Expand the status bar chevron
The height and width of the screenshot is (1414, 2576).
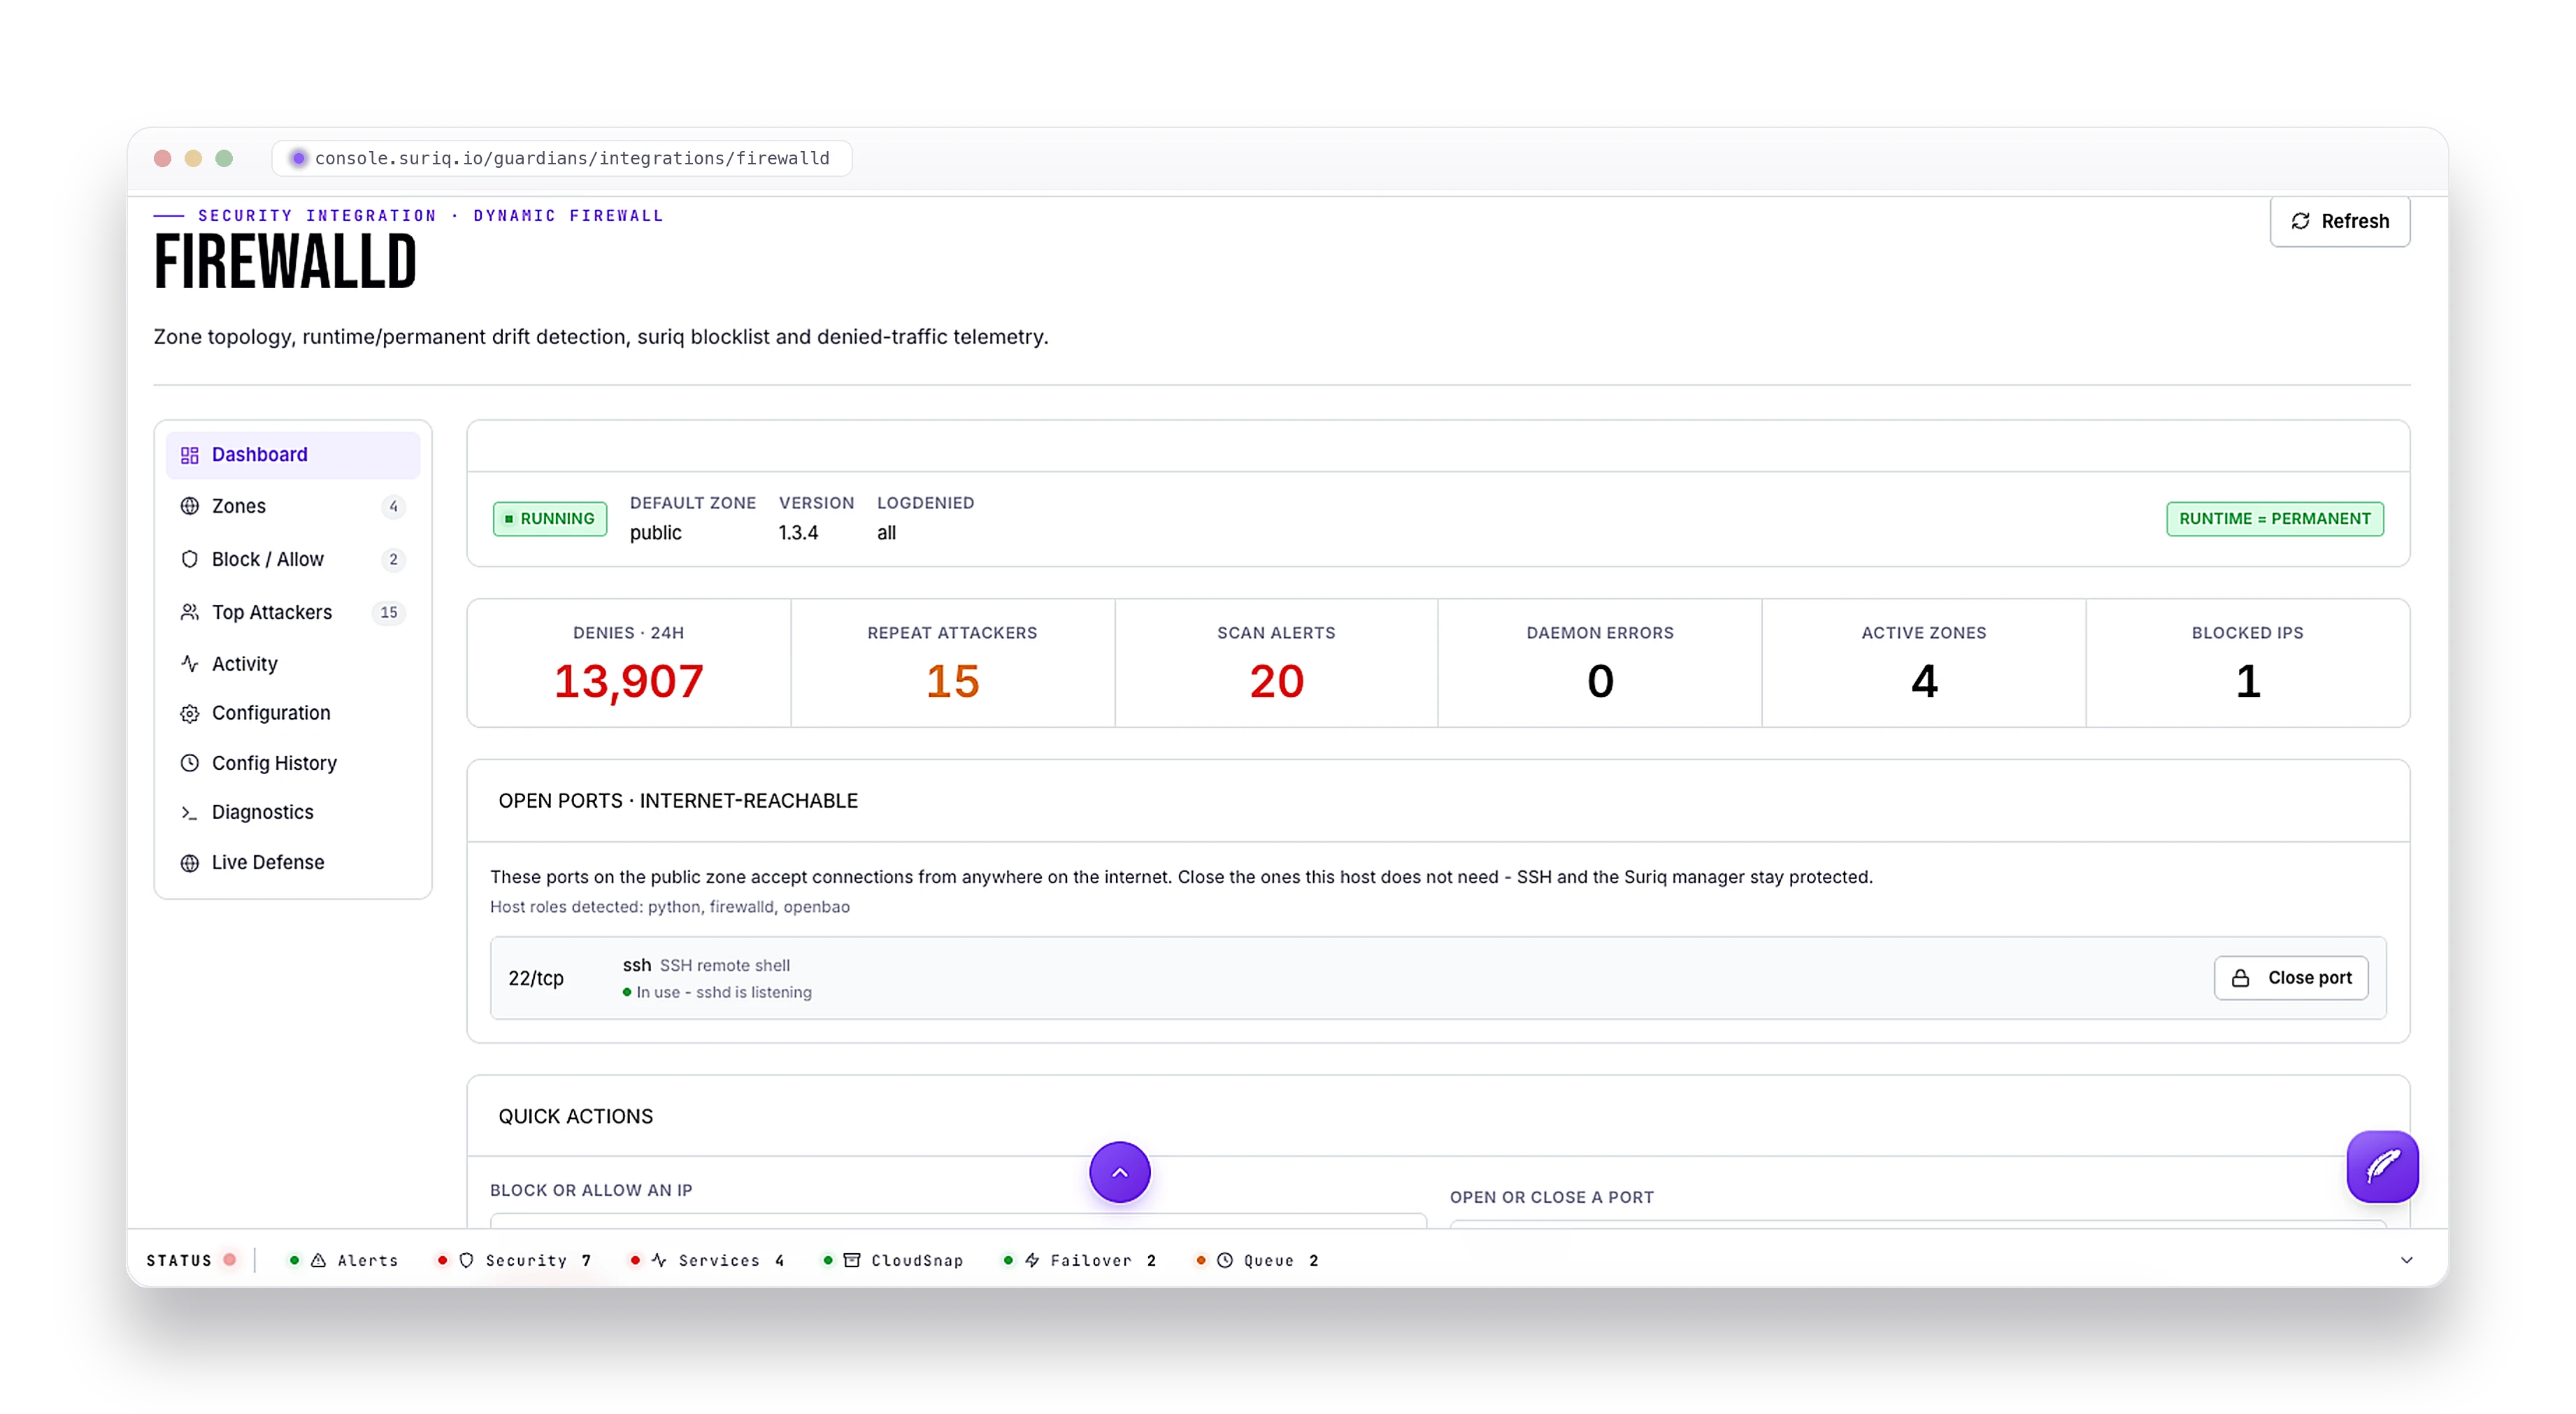(x=2406, y=1260)
